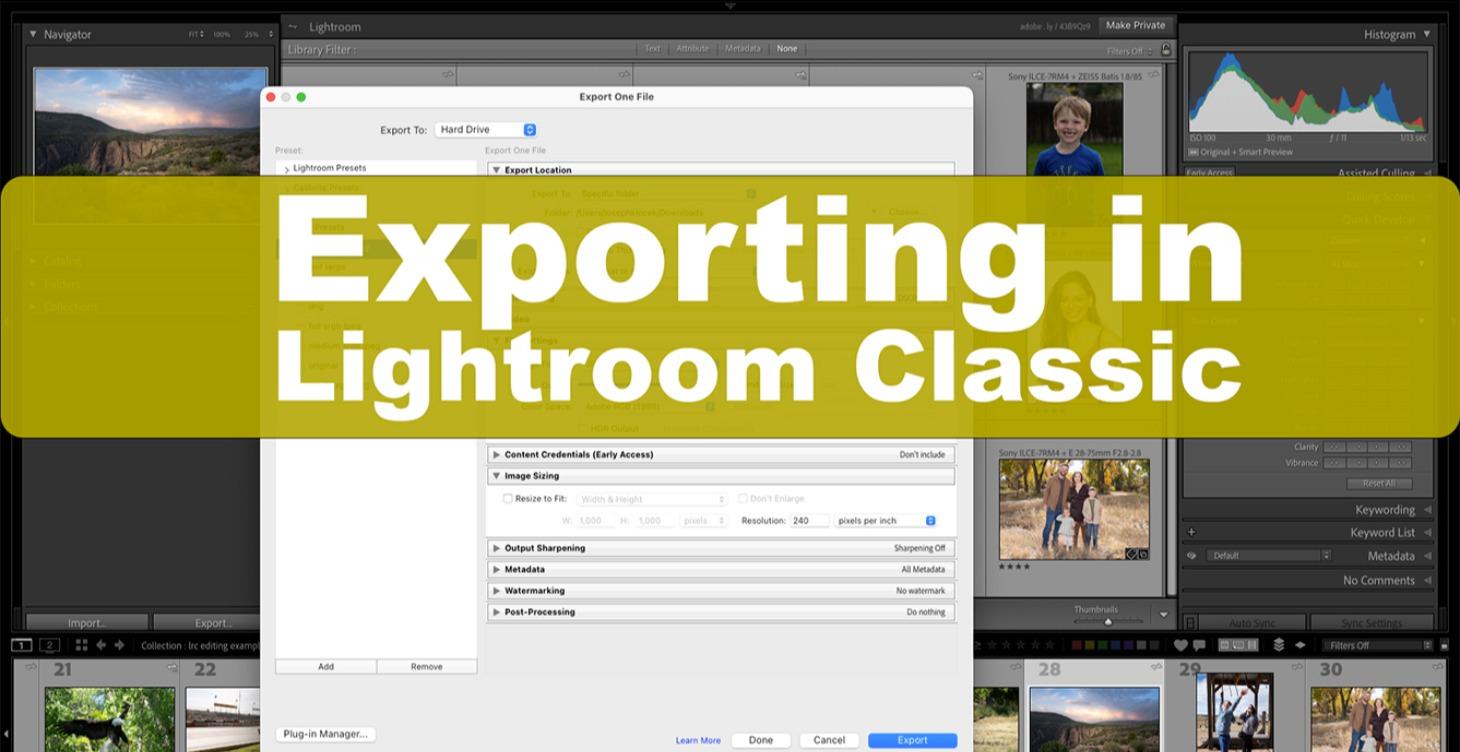
Task: Click the sync badge on thumbnail 30
Action: pyautogui.click(x=1439, y=667)
